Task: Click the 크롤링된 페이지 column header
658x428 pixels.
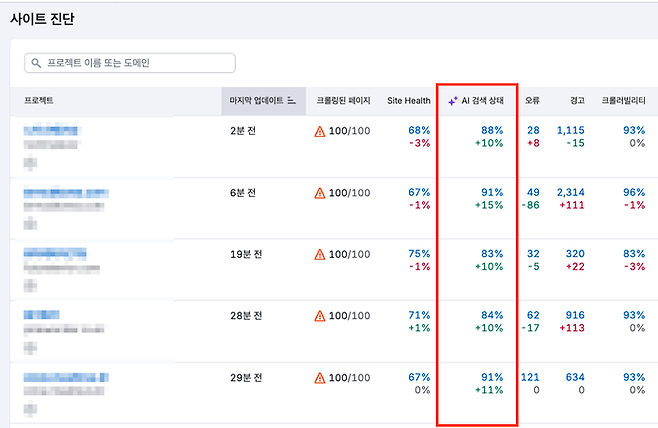Action: [343, 101]
